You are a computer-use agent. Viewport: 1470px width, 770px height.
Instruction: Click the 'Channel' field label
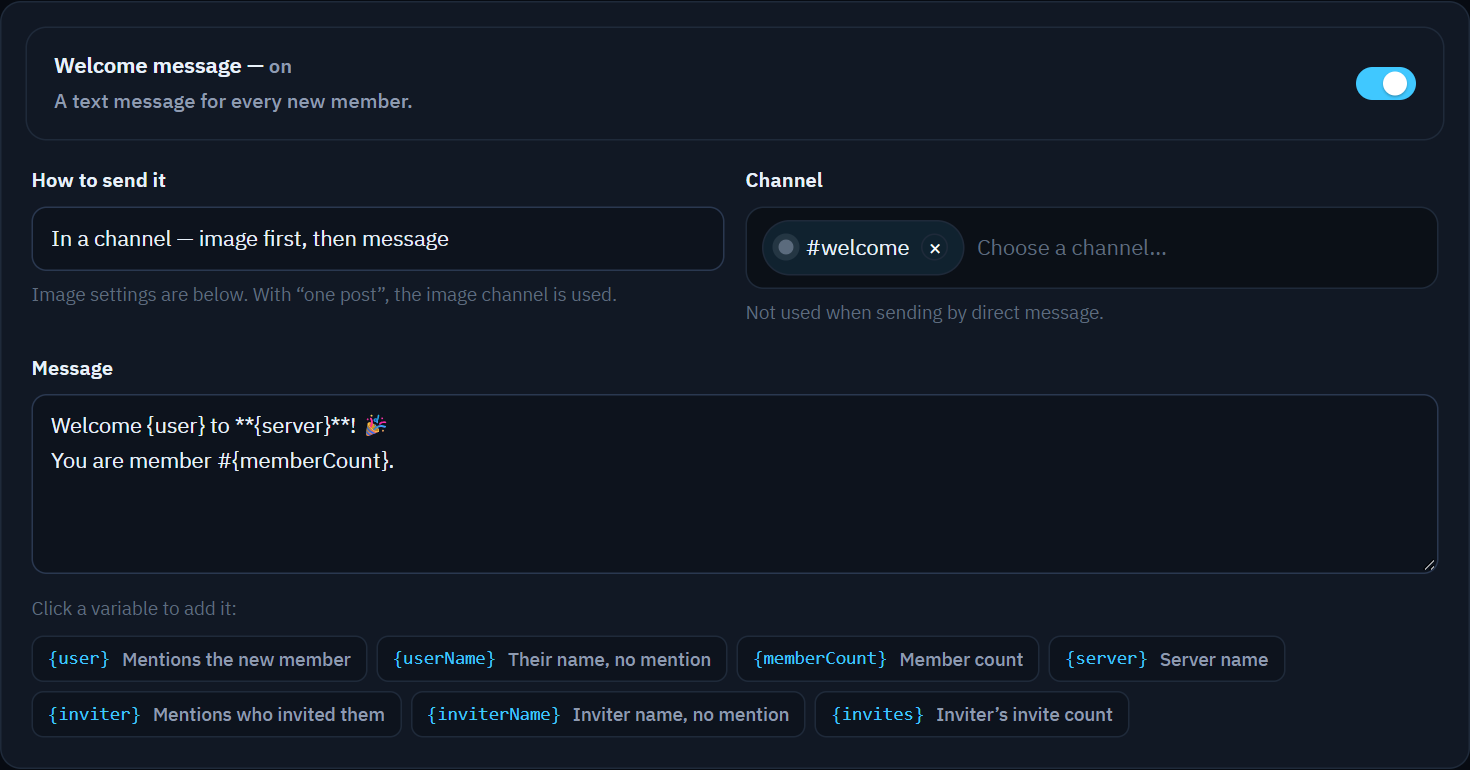tap(784, 180)
